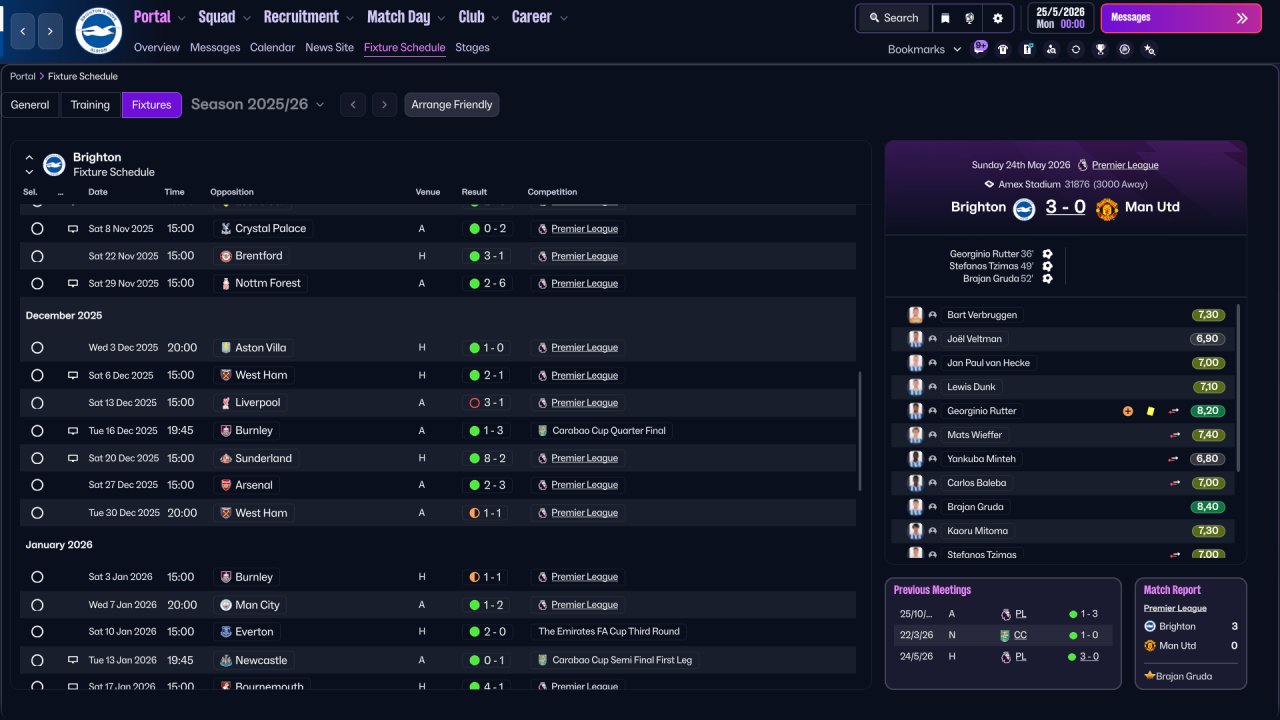Expand the Career menu dropdown arrow
This screenshot has height=720, width=1280.
(563, 18)
